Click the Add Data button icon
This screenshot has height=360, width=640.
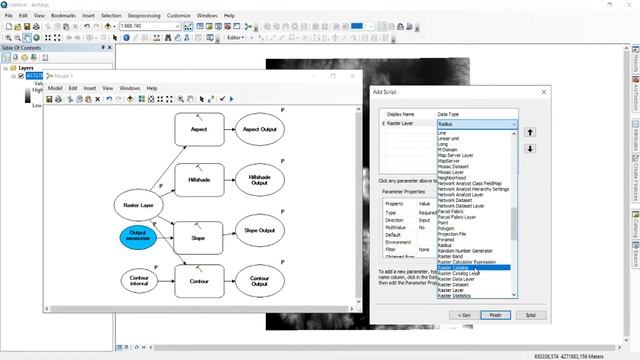[x=108, y=27]
